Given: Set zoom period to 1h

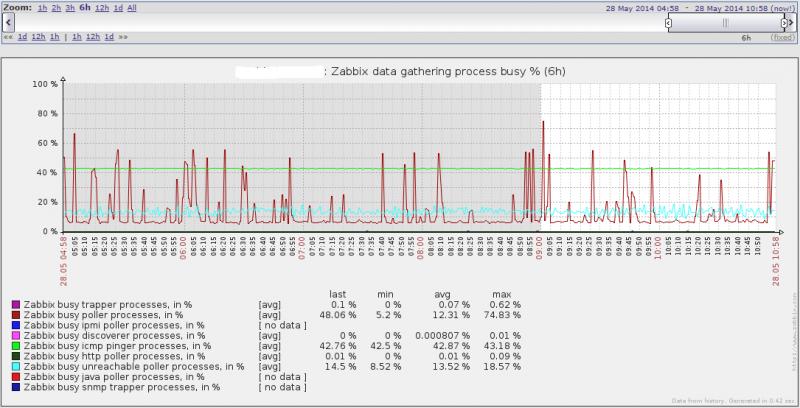Looking at the screenshot, I should (x=42, y=8).
